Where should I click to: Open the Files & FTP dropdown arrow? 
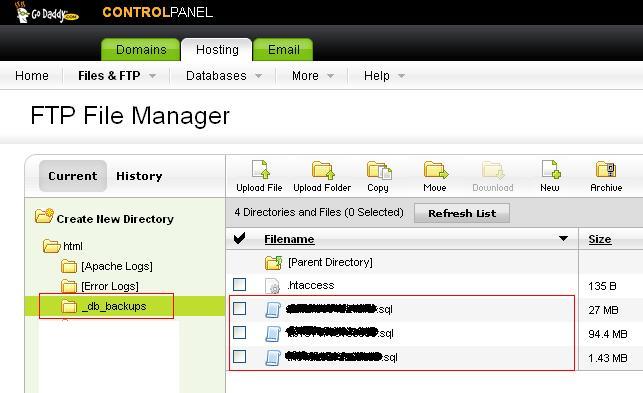152,76
